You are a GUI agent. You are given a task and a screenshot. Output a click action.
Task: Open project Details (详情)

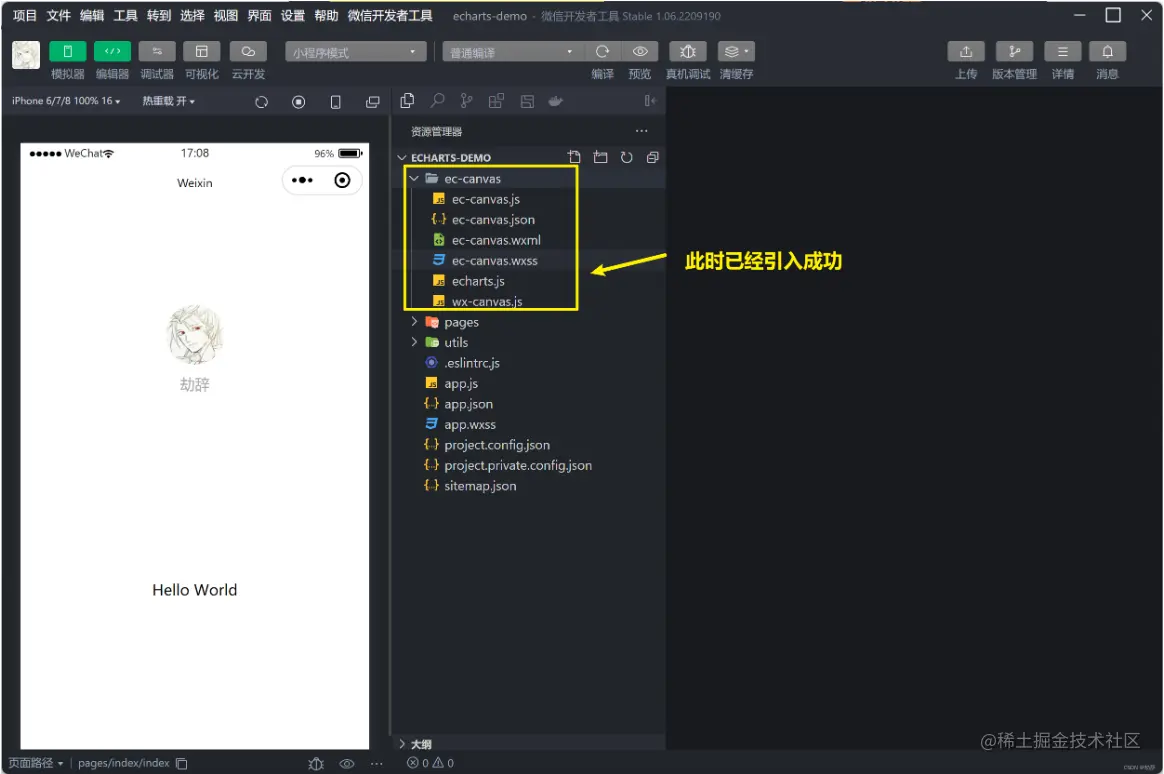[1062, 51]
